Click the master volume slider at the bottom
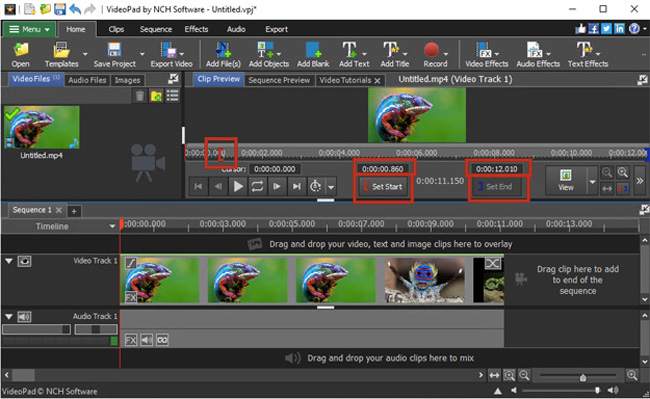 (x=597, y=390)
